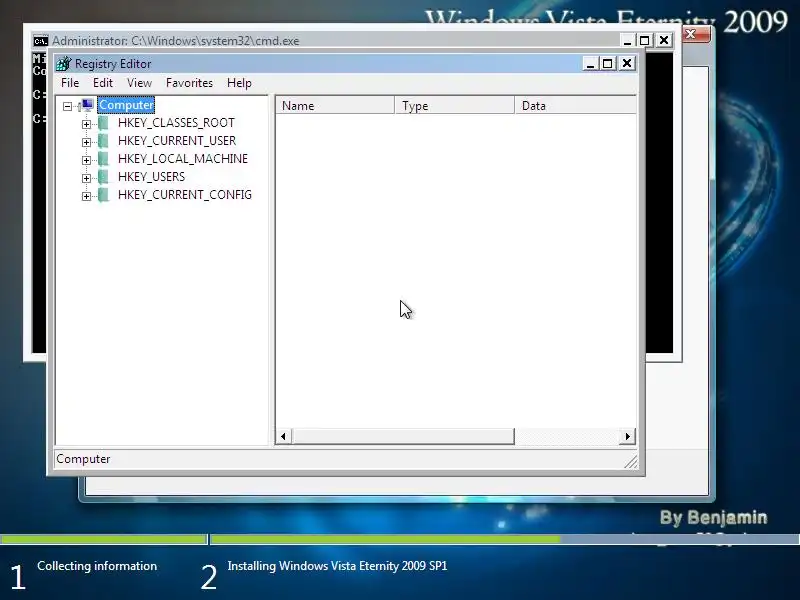Expand the HKEY_LOCAL_MACHINE key
This screenshot has height=600, width=800.
(86, 160)
